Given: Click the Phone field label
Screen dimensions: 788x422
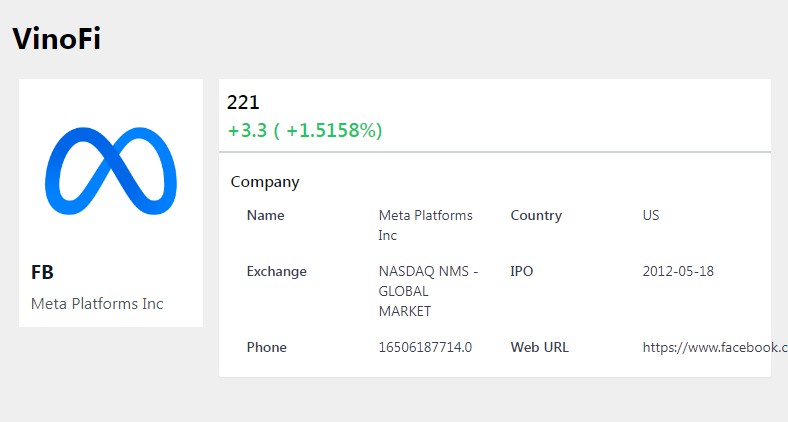Looking at the screenshot, I should [267, 347].
